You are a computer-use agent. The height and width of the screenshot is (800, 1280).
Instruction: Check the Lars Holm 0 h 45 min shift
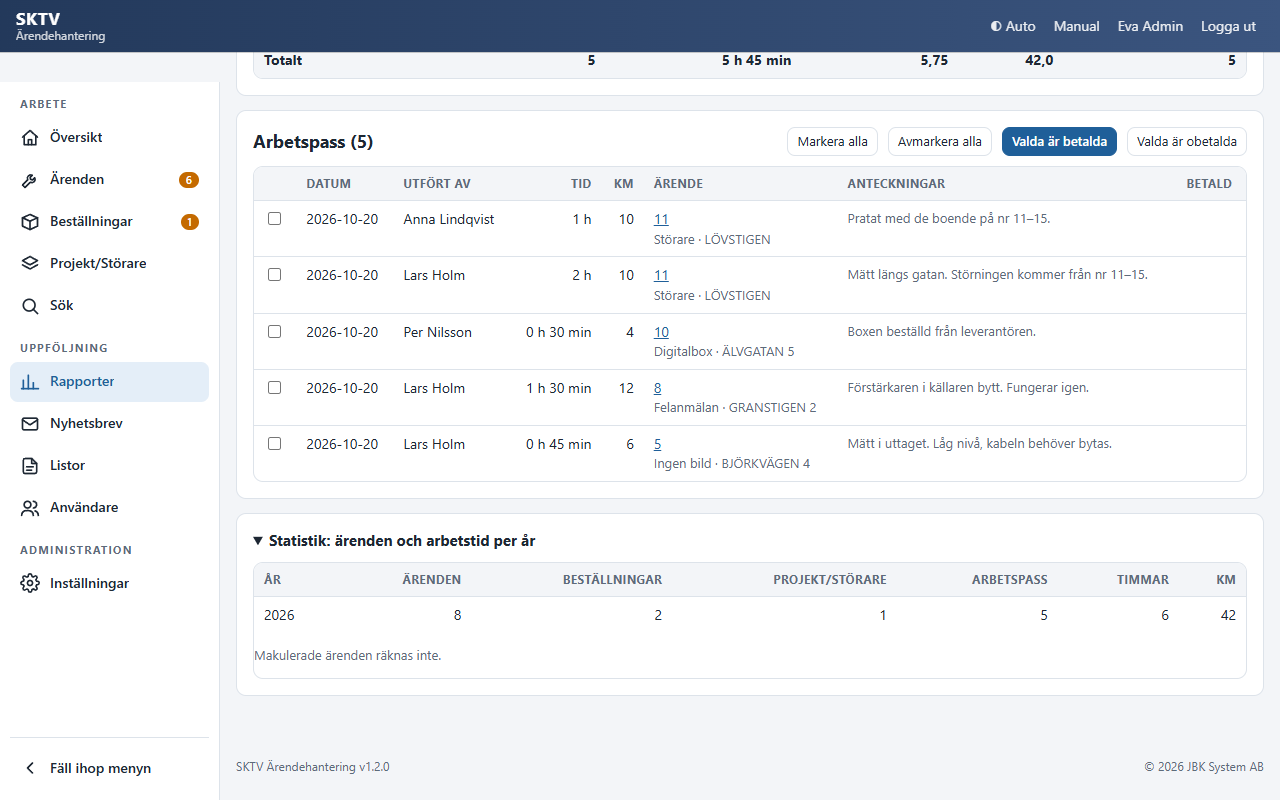click(x=275, y=444)
